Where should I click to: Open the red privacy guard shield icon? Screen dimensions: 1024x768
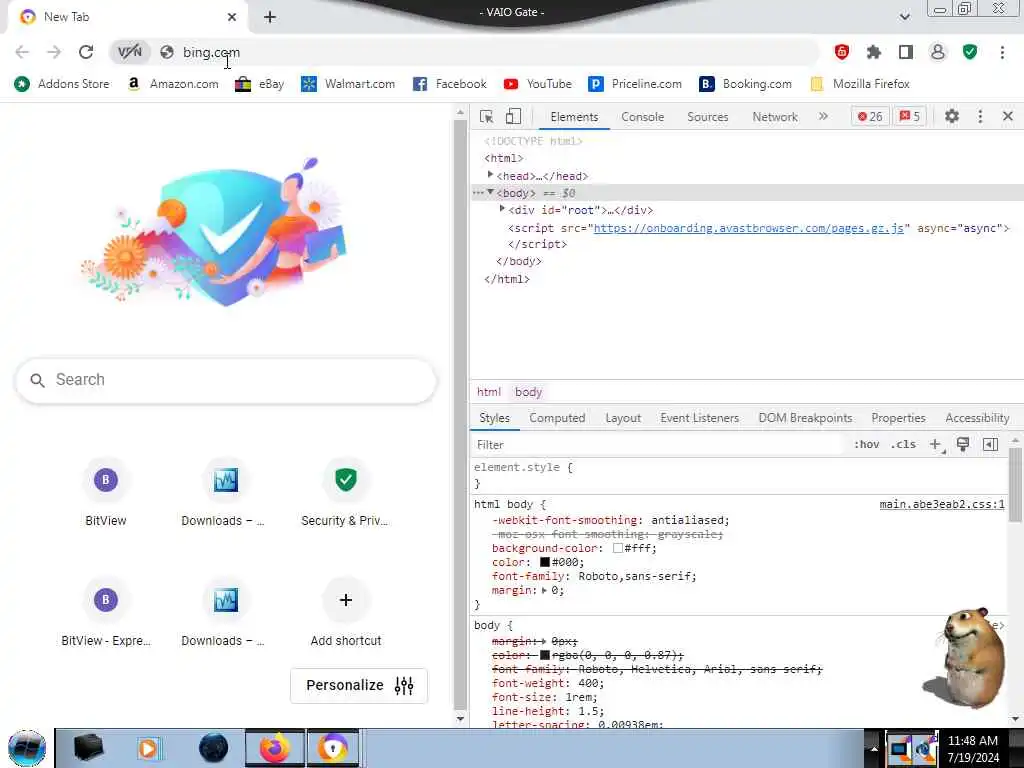point(842,52)
